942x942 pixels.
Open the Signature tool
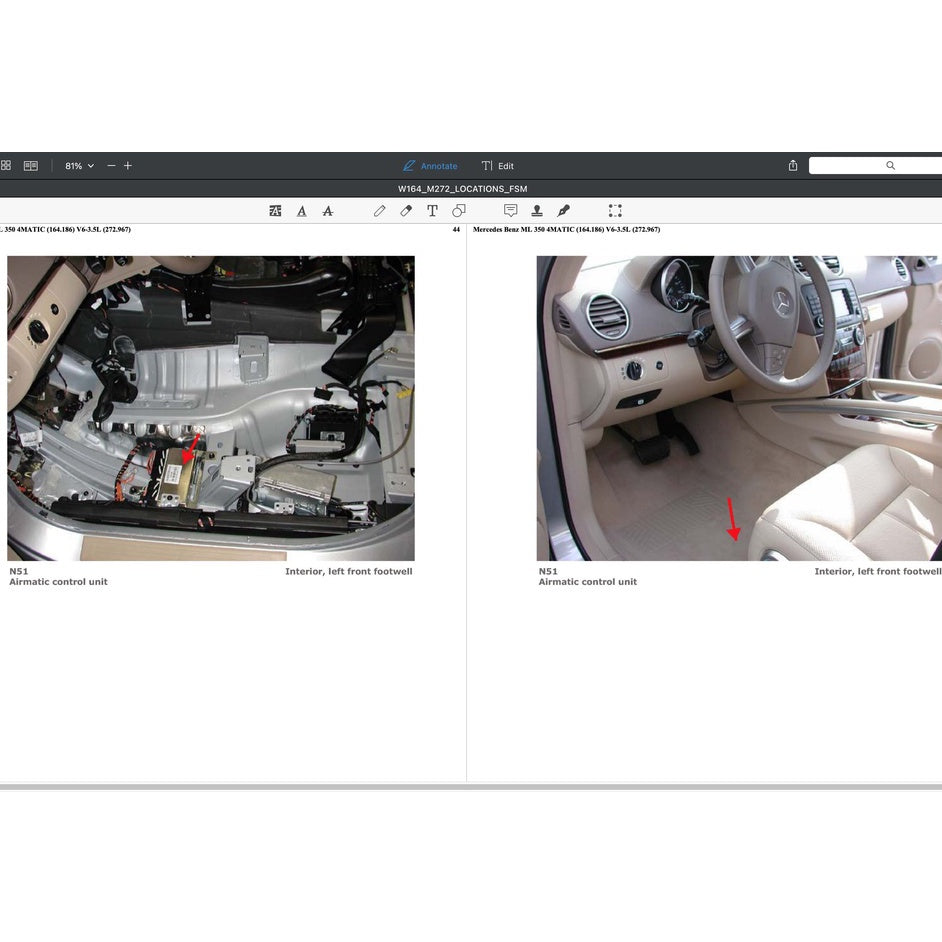pyautogui.click(x=563, y=210)
